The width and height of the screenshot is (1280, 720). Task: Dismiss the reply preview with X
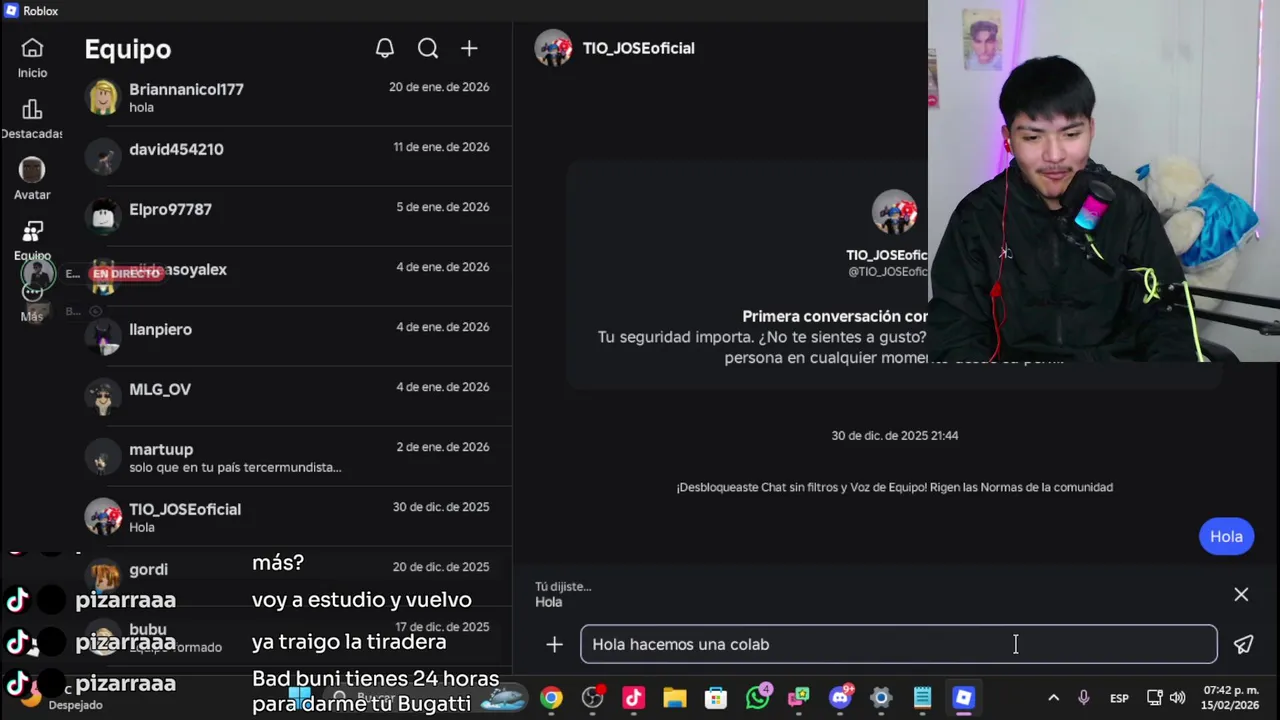coord(1241,594)
